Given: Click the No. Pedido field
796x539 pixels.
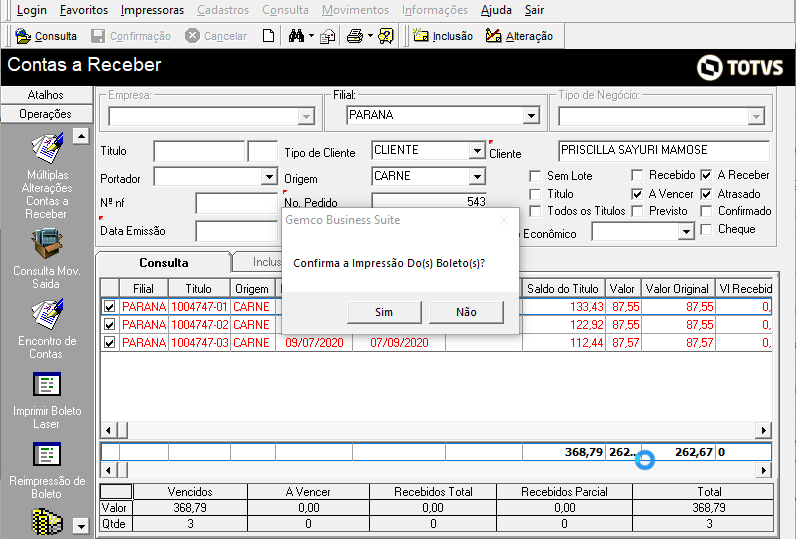Looking at the screenshot, I should coord(429,201).
